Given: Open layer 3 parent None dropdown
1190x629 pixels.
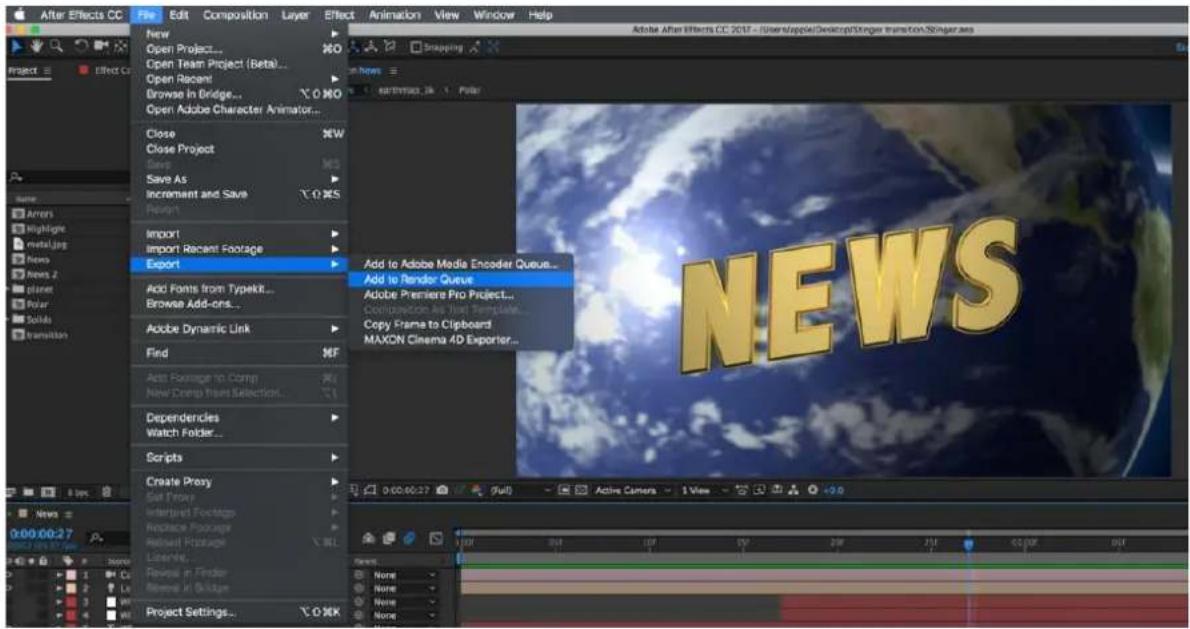Looking at the screenshot, I should [x=404, y=602].
